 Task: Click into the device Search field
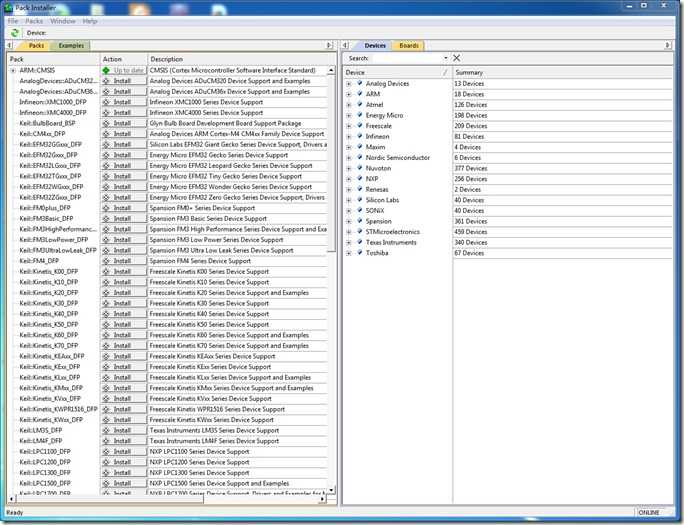(407, 58)
